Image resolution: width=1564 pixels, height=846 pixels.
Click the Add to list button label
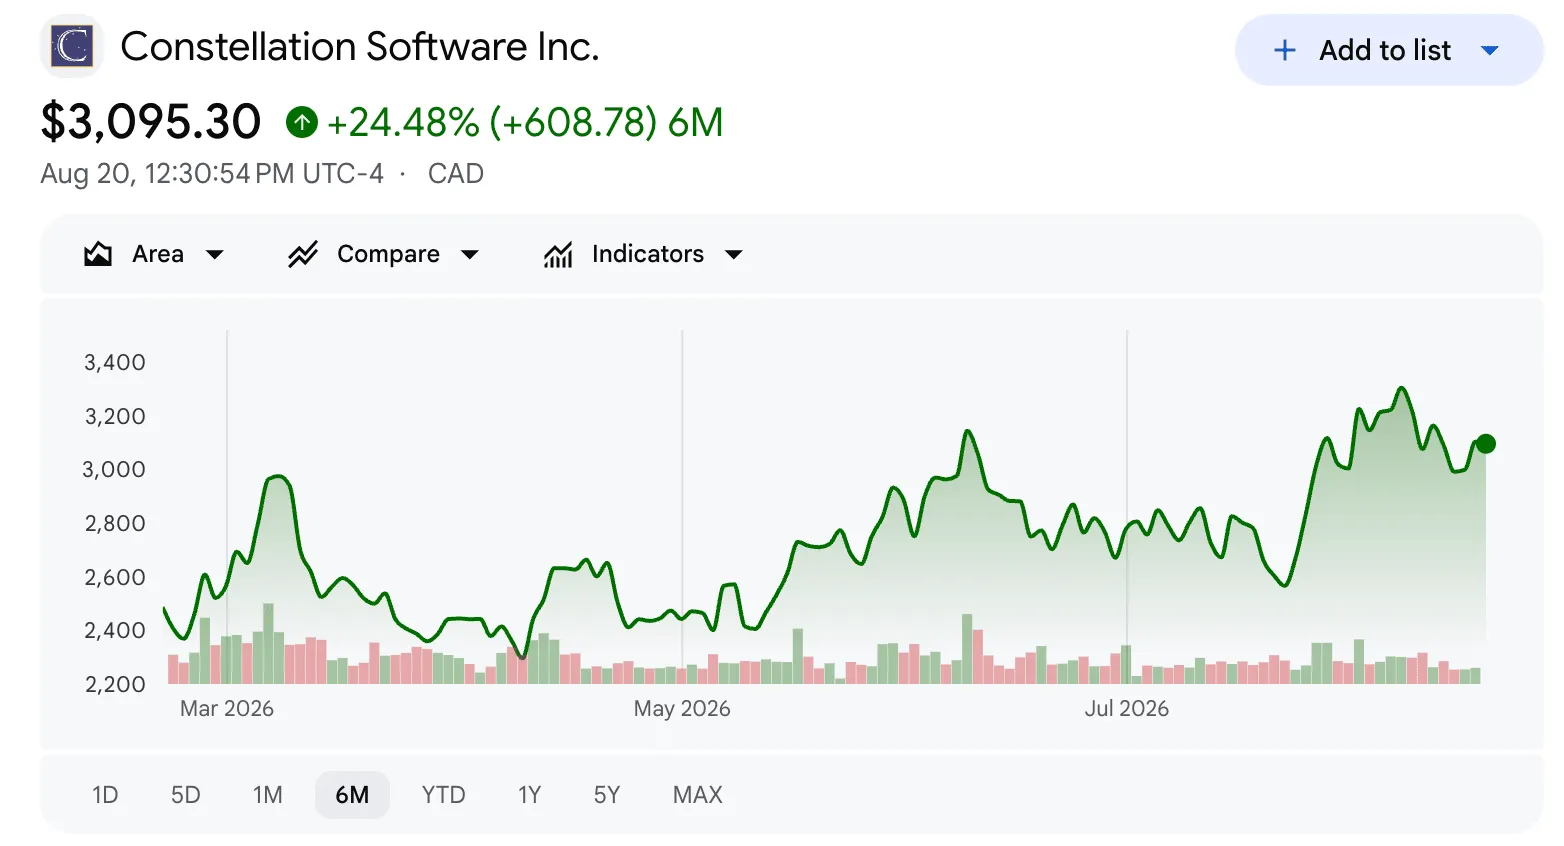click(x=1385, y=50)
